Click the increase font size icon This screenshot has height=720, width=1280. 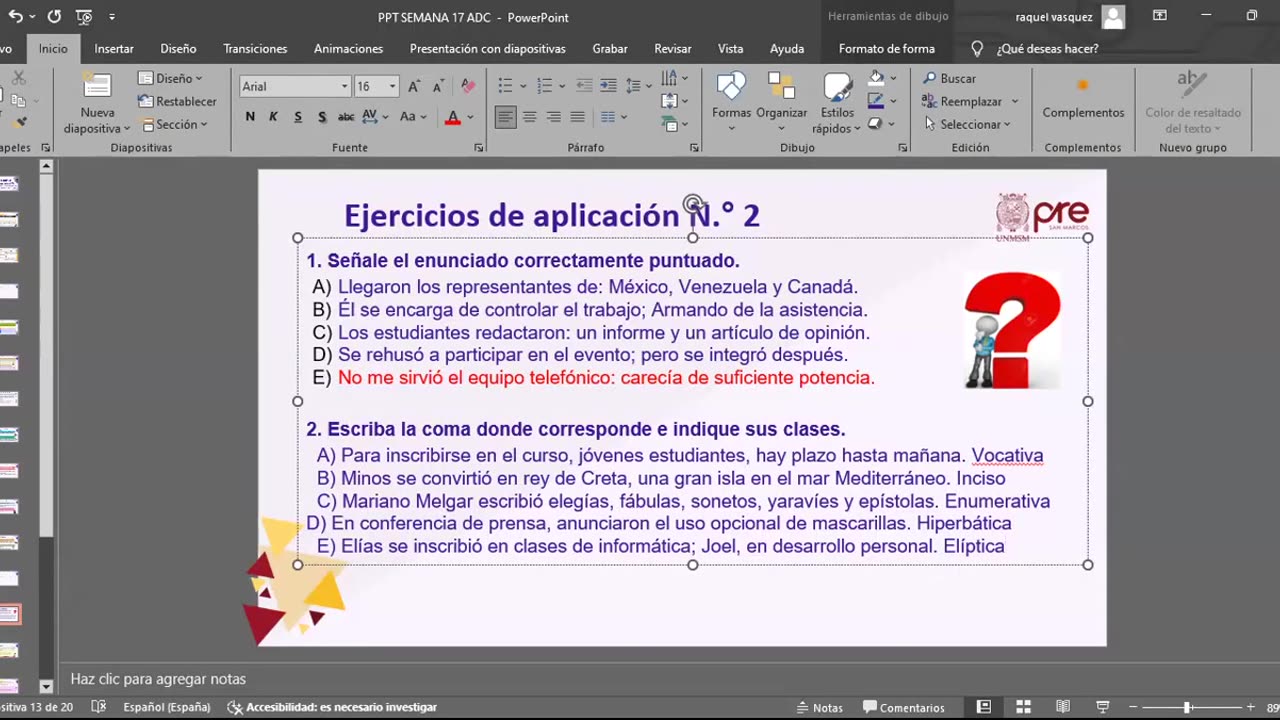pyautogui.click(x=414, y=87)
